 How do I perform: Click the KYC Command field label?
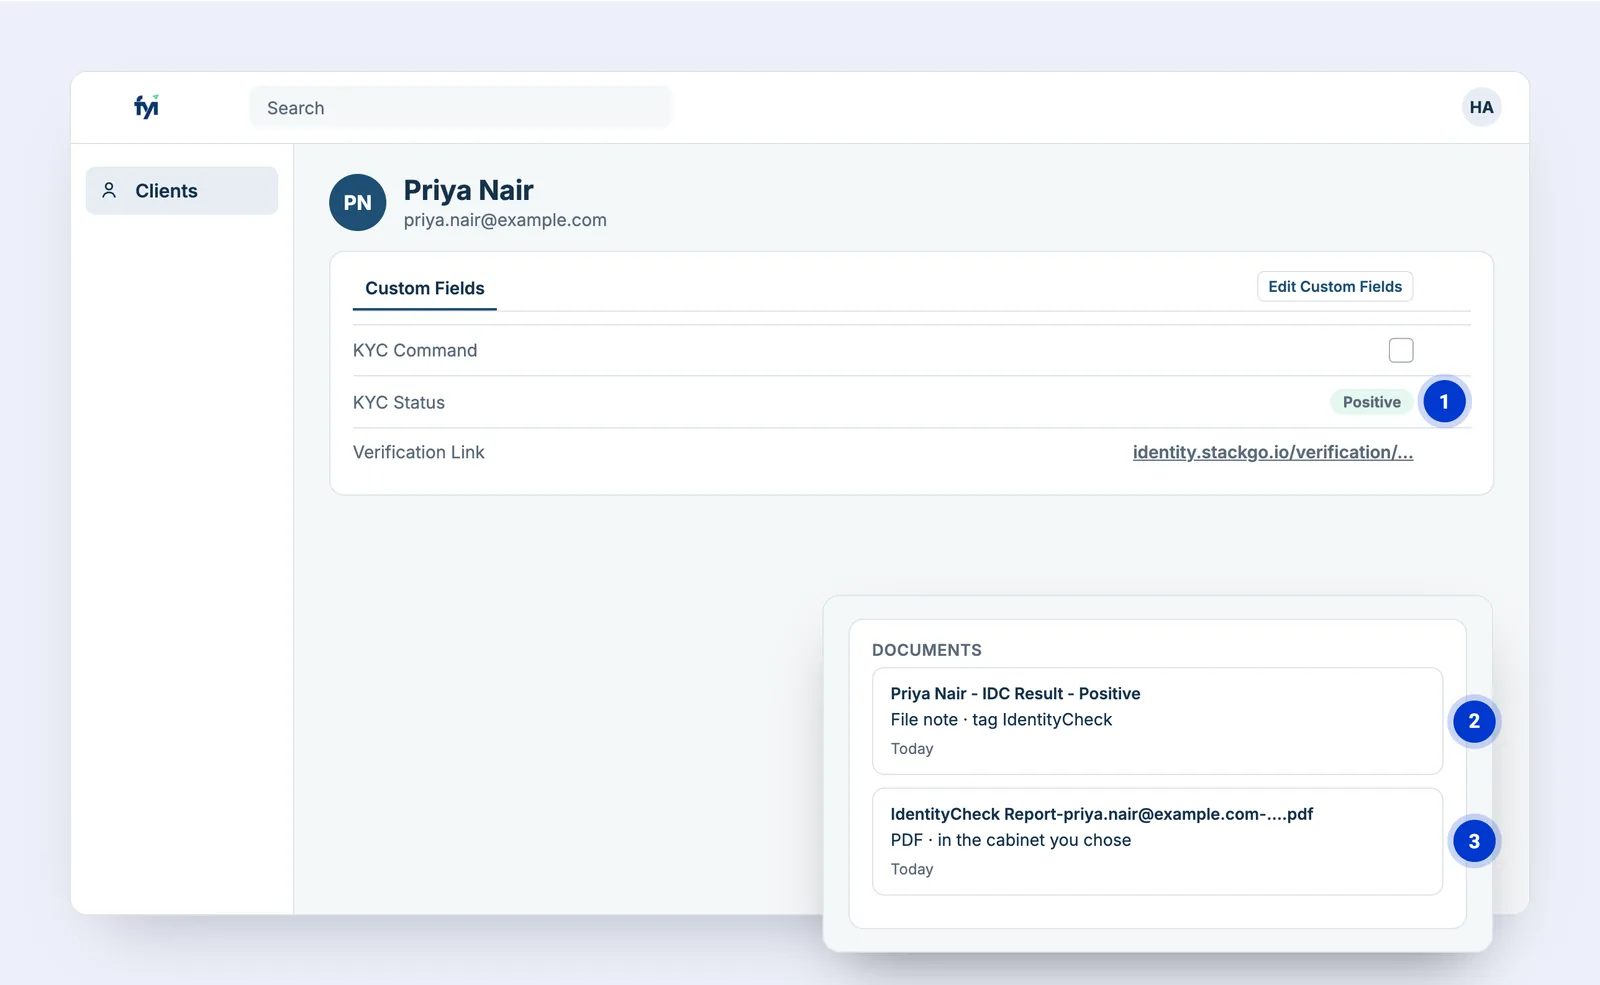415,350
